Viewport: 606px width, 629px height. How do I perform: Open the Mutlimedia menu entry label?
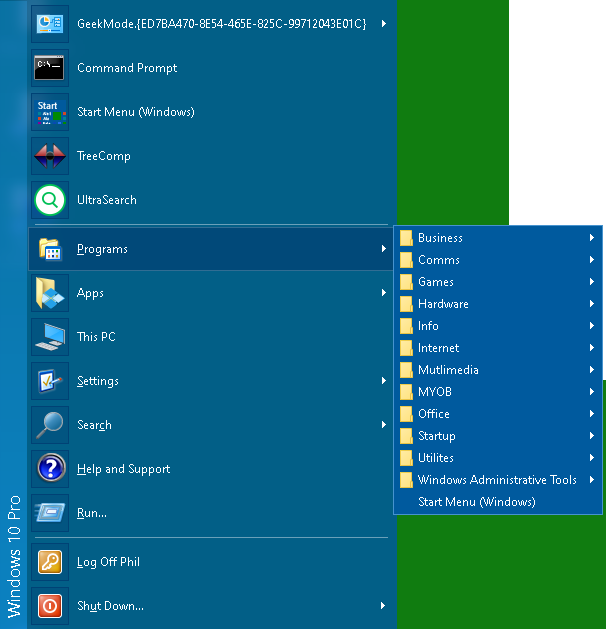coord(448,370)
